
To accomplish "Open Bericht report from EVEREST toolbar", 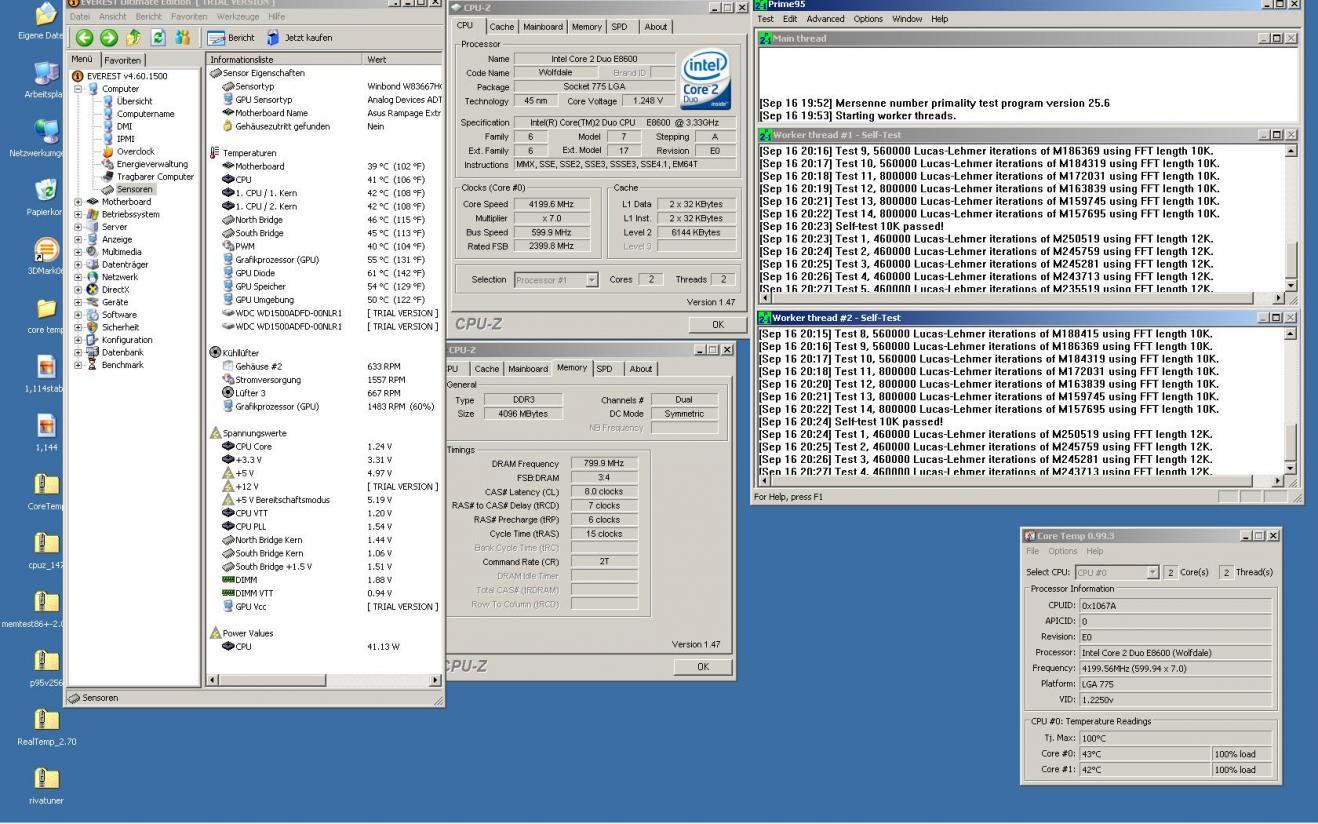I will click(231, 38).
